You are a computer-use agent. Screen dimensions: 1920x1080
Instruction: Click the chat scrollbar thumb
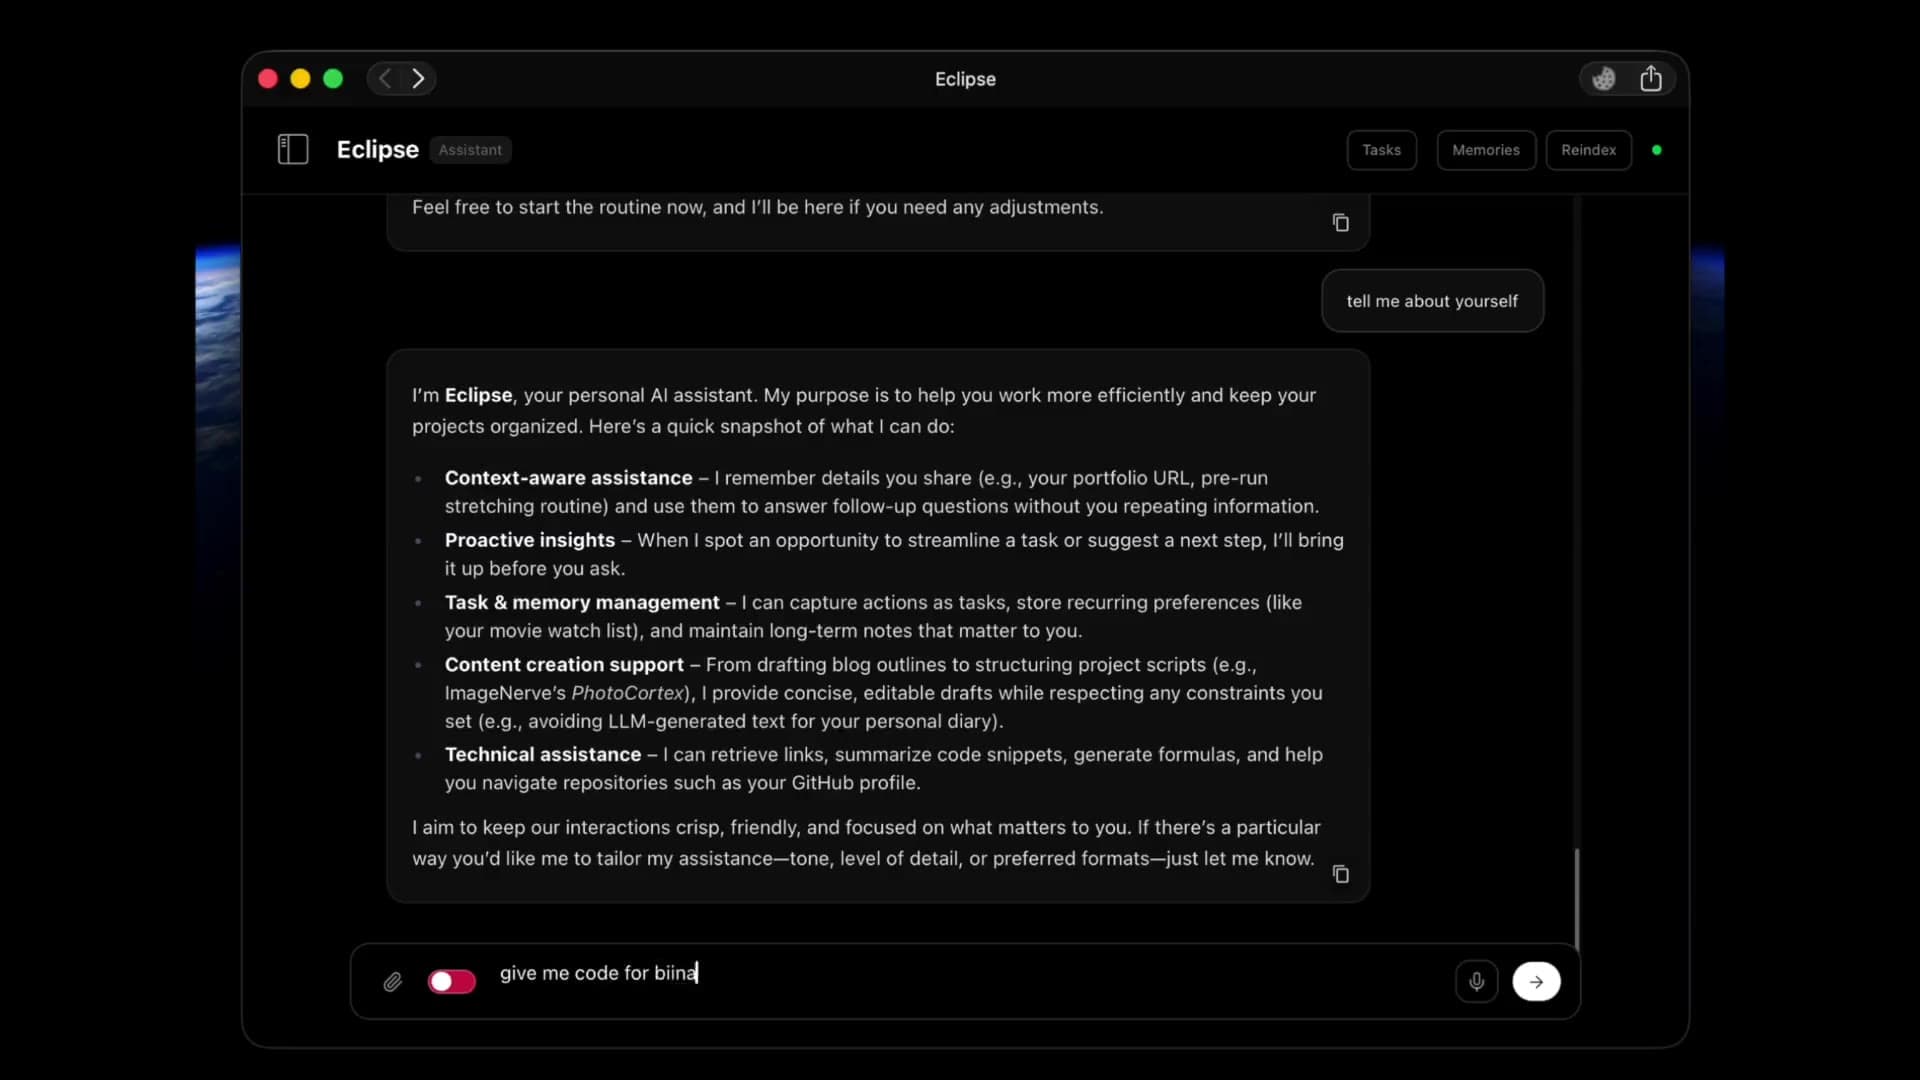click(x=1577, y=898)
